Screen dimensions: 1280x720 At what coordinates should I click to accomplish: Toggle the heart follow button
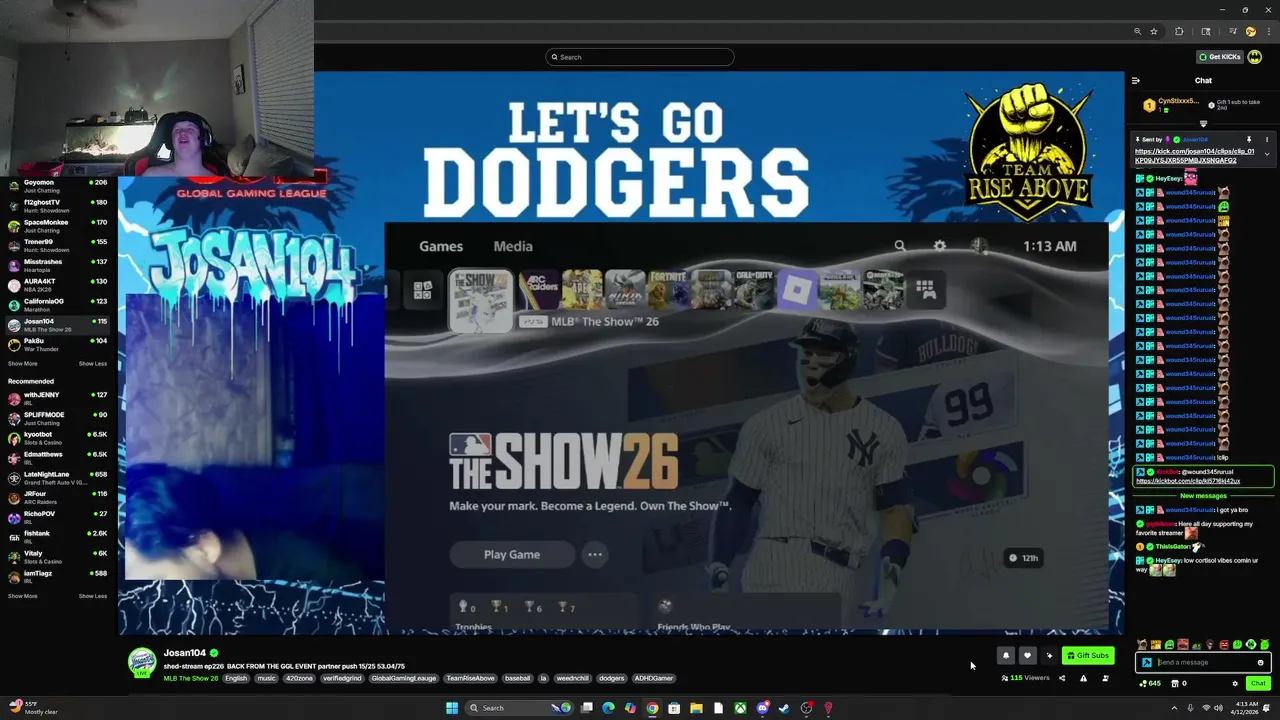tap(1027, 656)
